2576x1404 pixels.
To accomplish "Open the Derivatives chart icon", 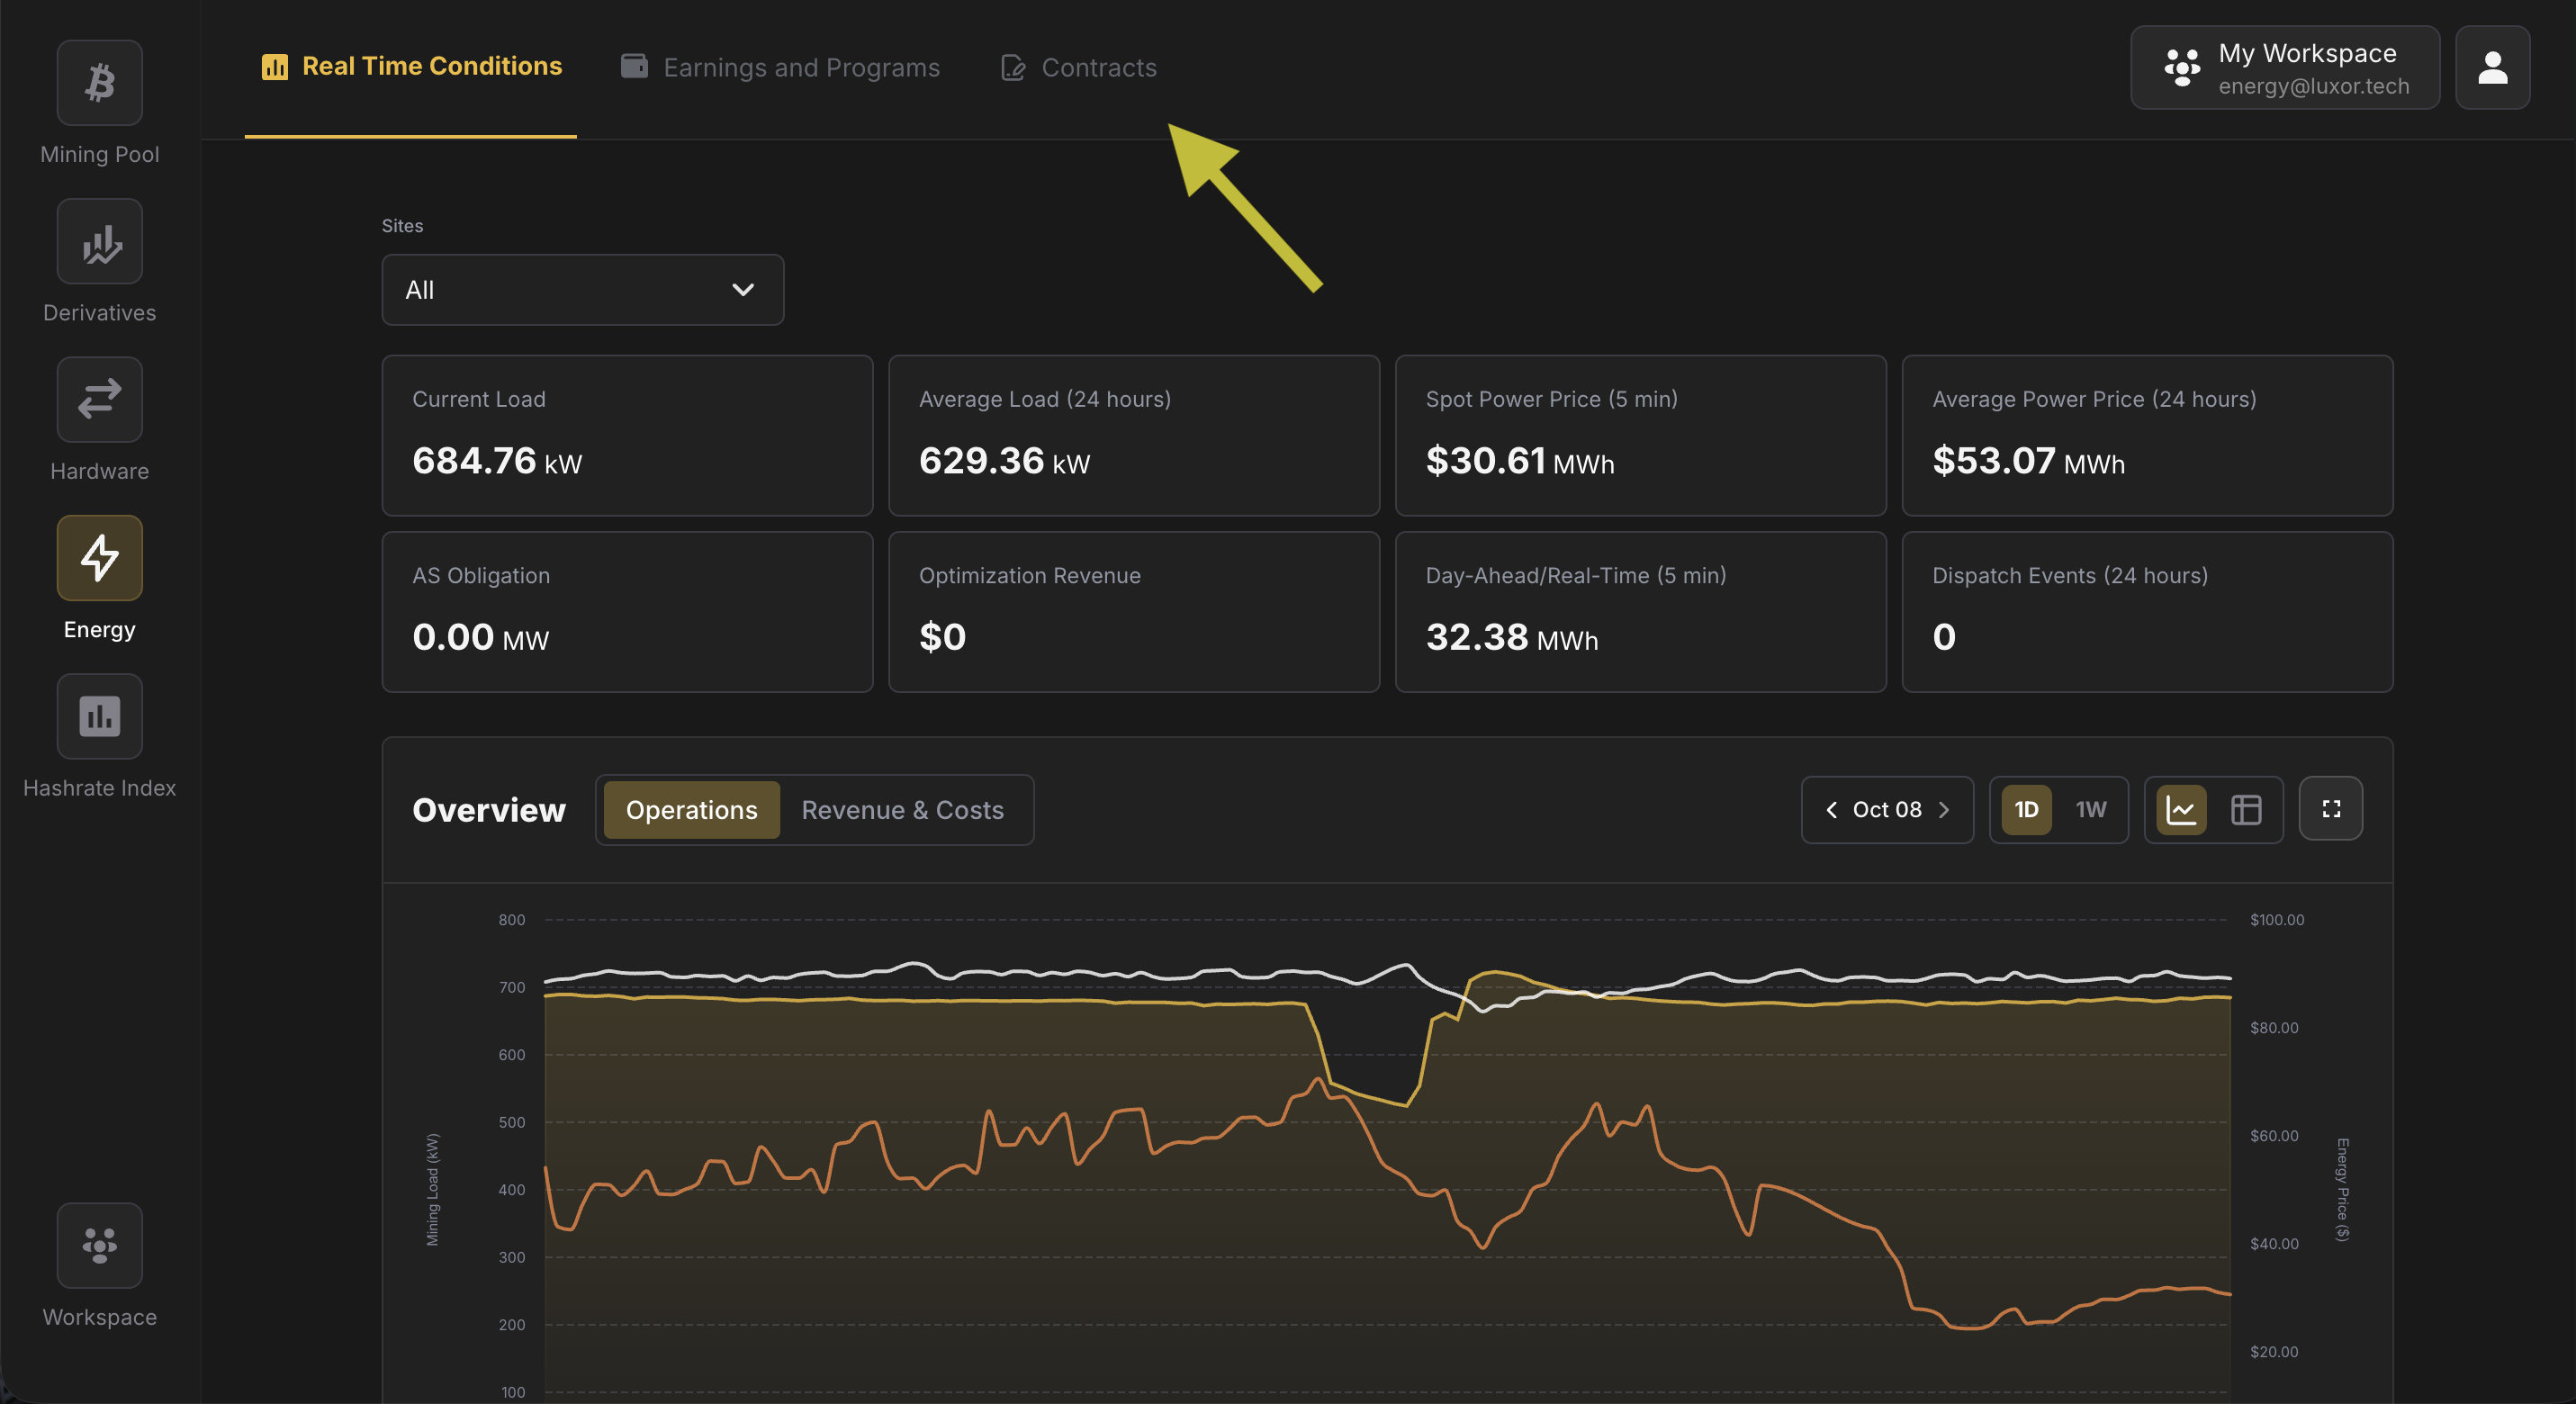I will tap(99, 241).
